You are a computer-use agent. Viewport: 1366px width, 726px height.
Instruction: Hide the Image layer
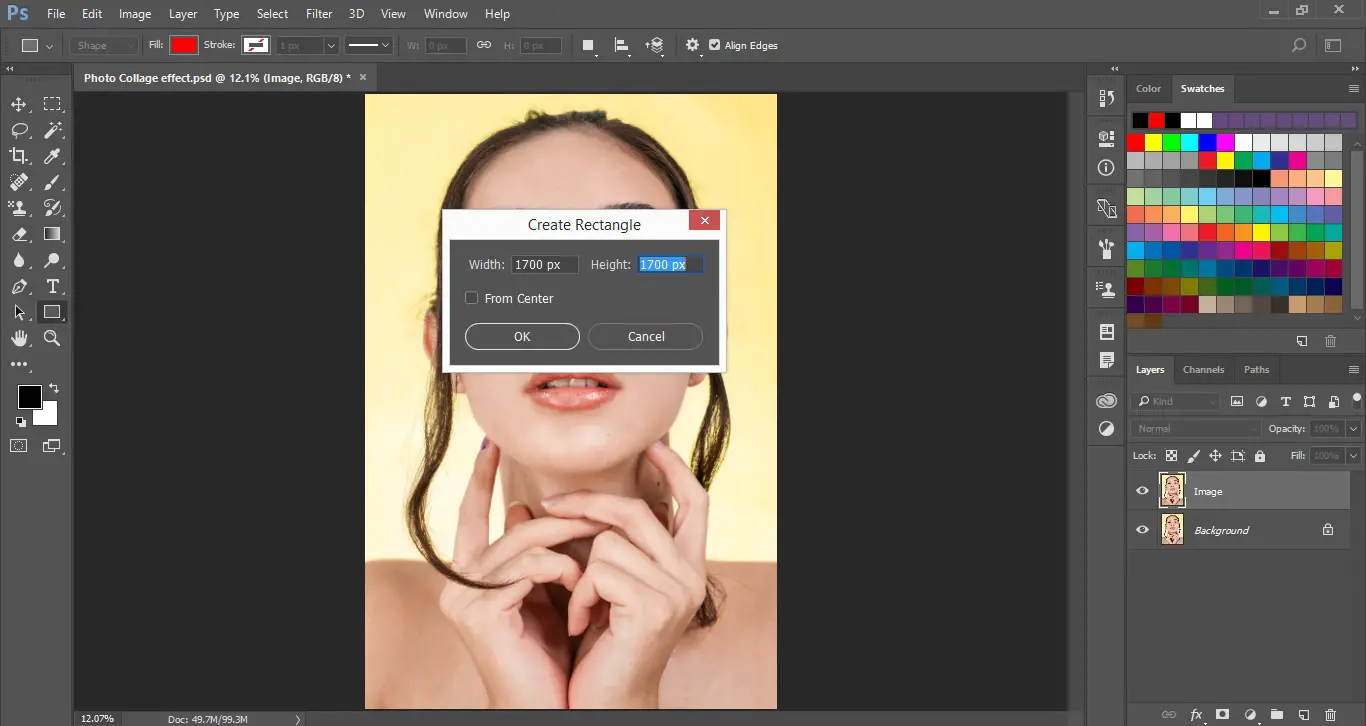click(1142, 490)
